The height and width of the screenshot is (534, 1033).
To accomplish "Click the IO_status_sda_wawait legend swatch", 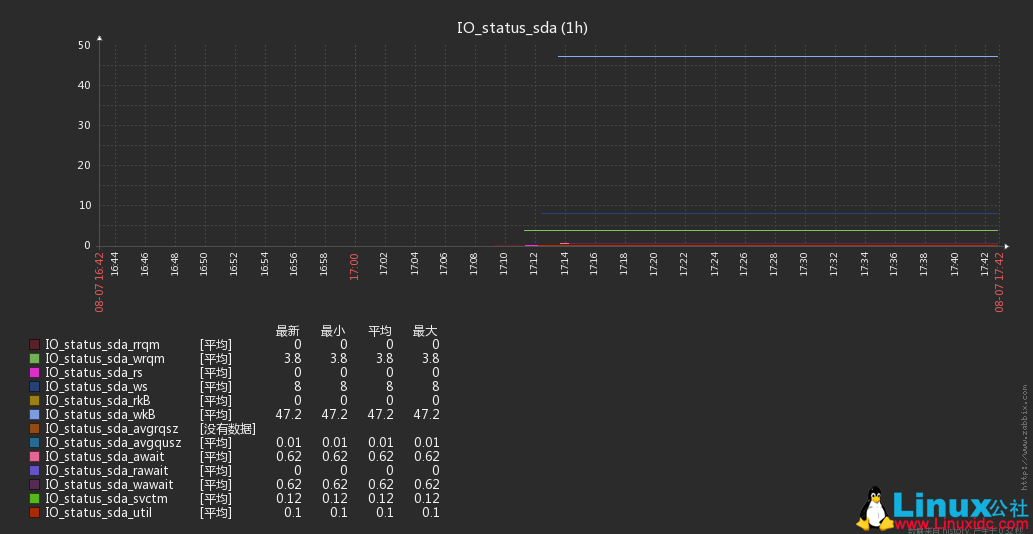I will point(34,485).
